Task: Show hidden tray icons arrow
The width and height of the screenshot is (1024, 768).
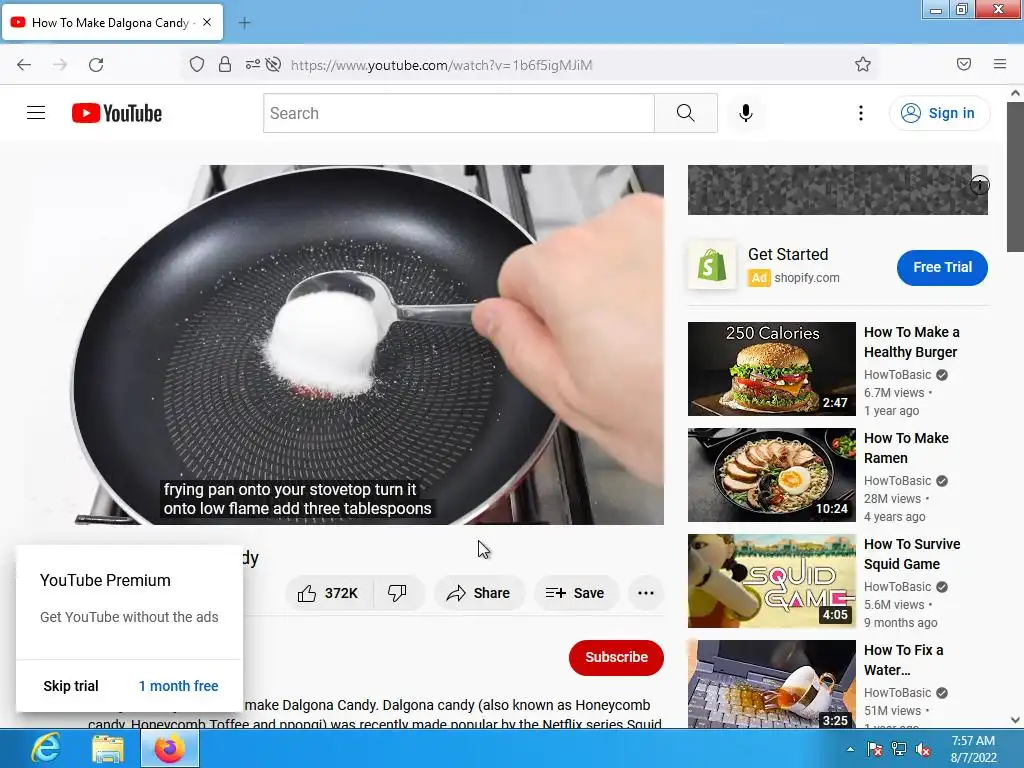Action: click(x=850, y=749)
